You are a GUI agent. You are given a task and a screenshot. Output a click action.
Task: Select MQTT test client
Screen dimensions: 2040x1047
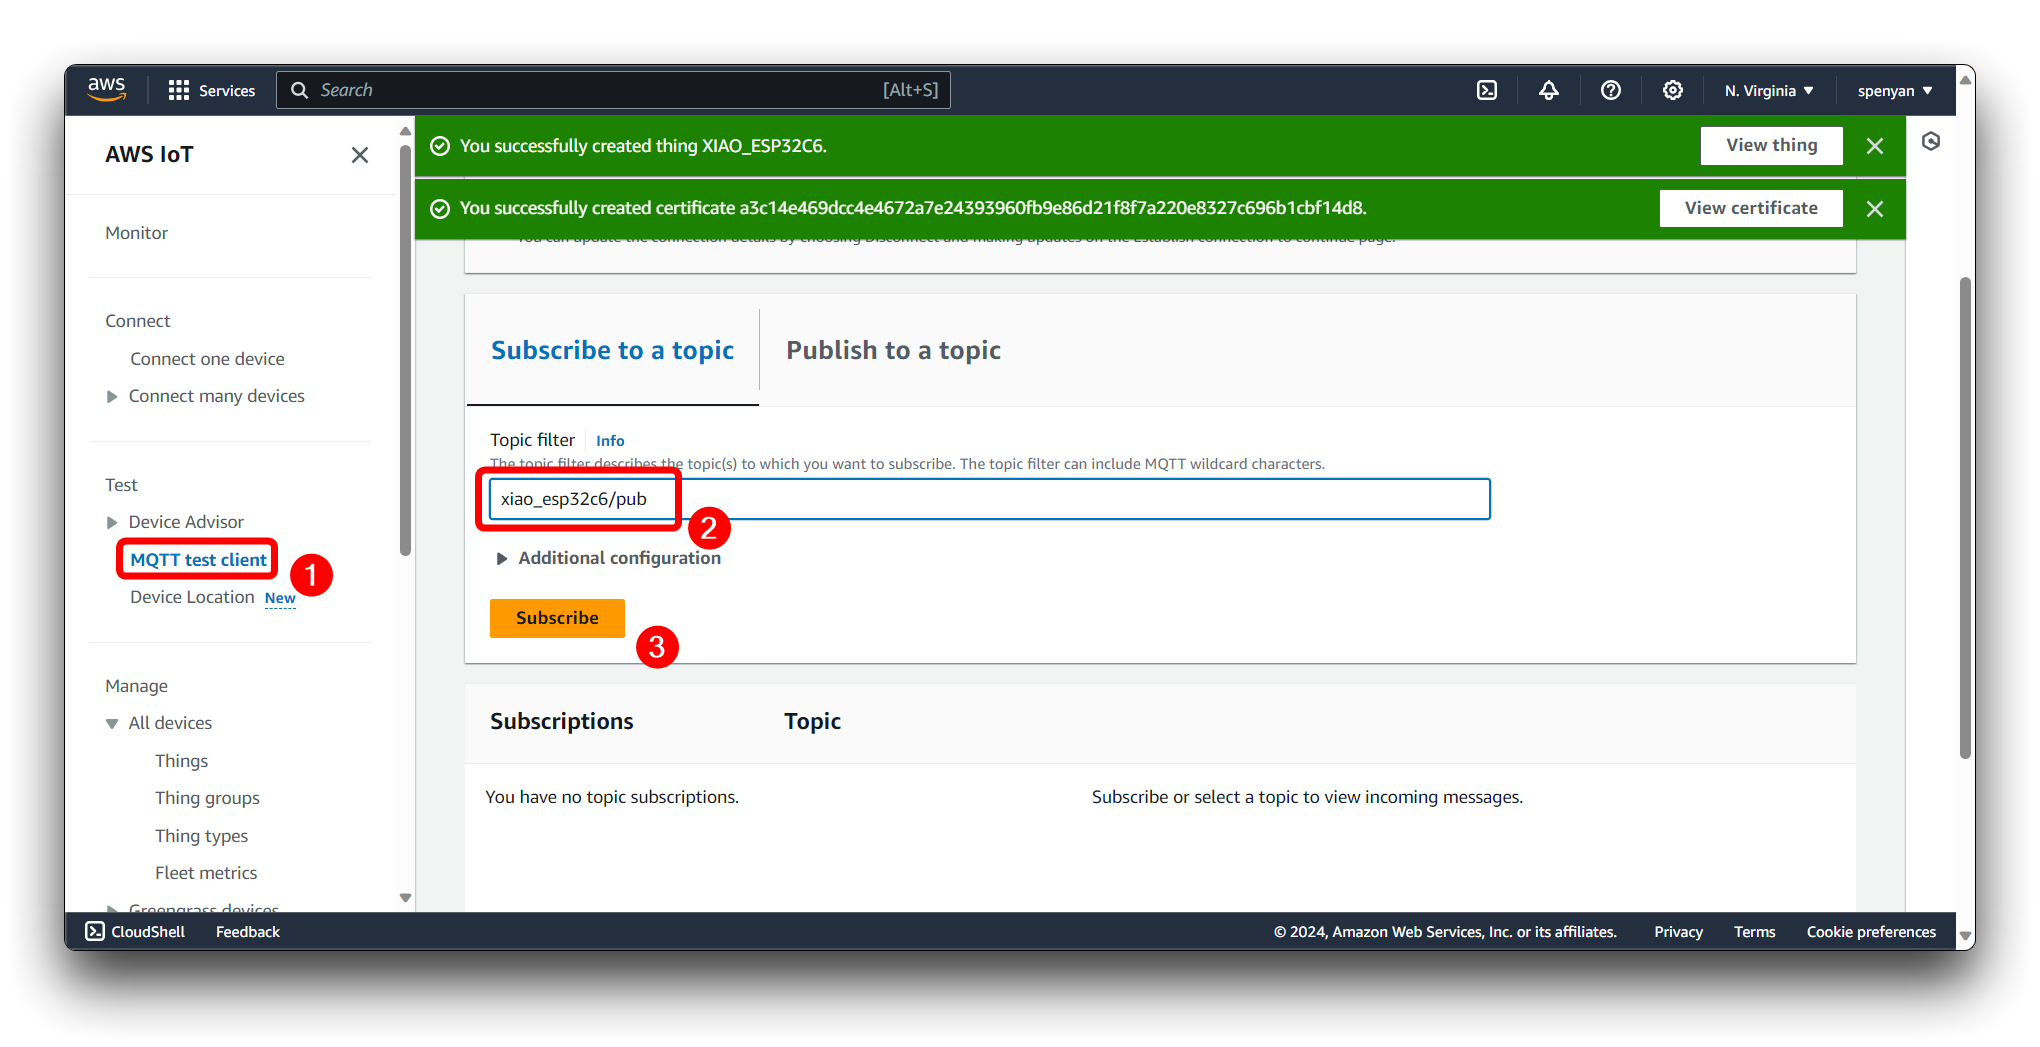[198, 560]
